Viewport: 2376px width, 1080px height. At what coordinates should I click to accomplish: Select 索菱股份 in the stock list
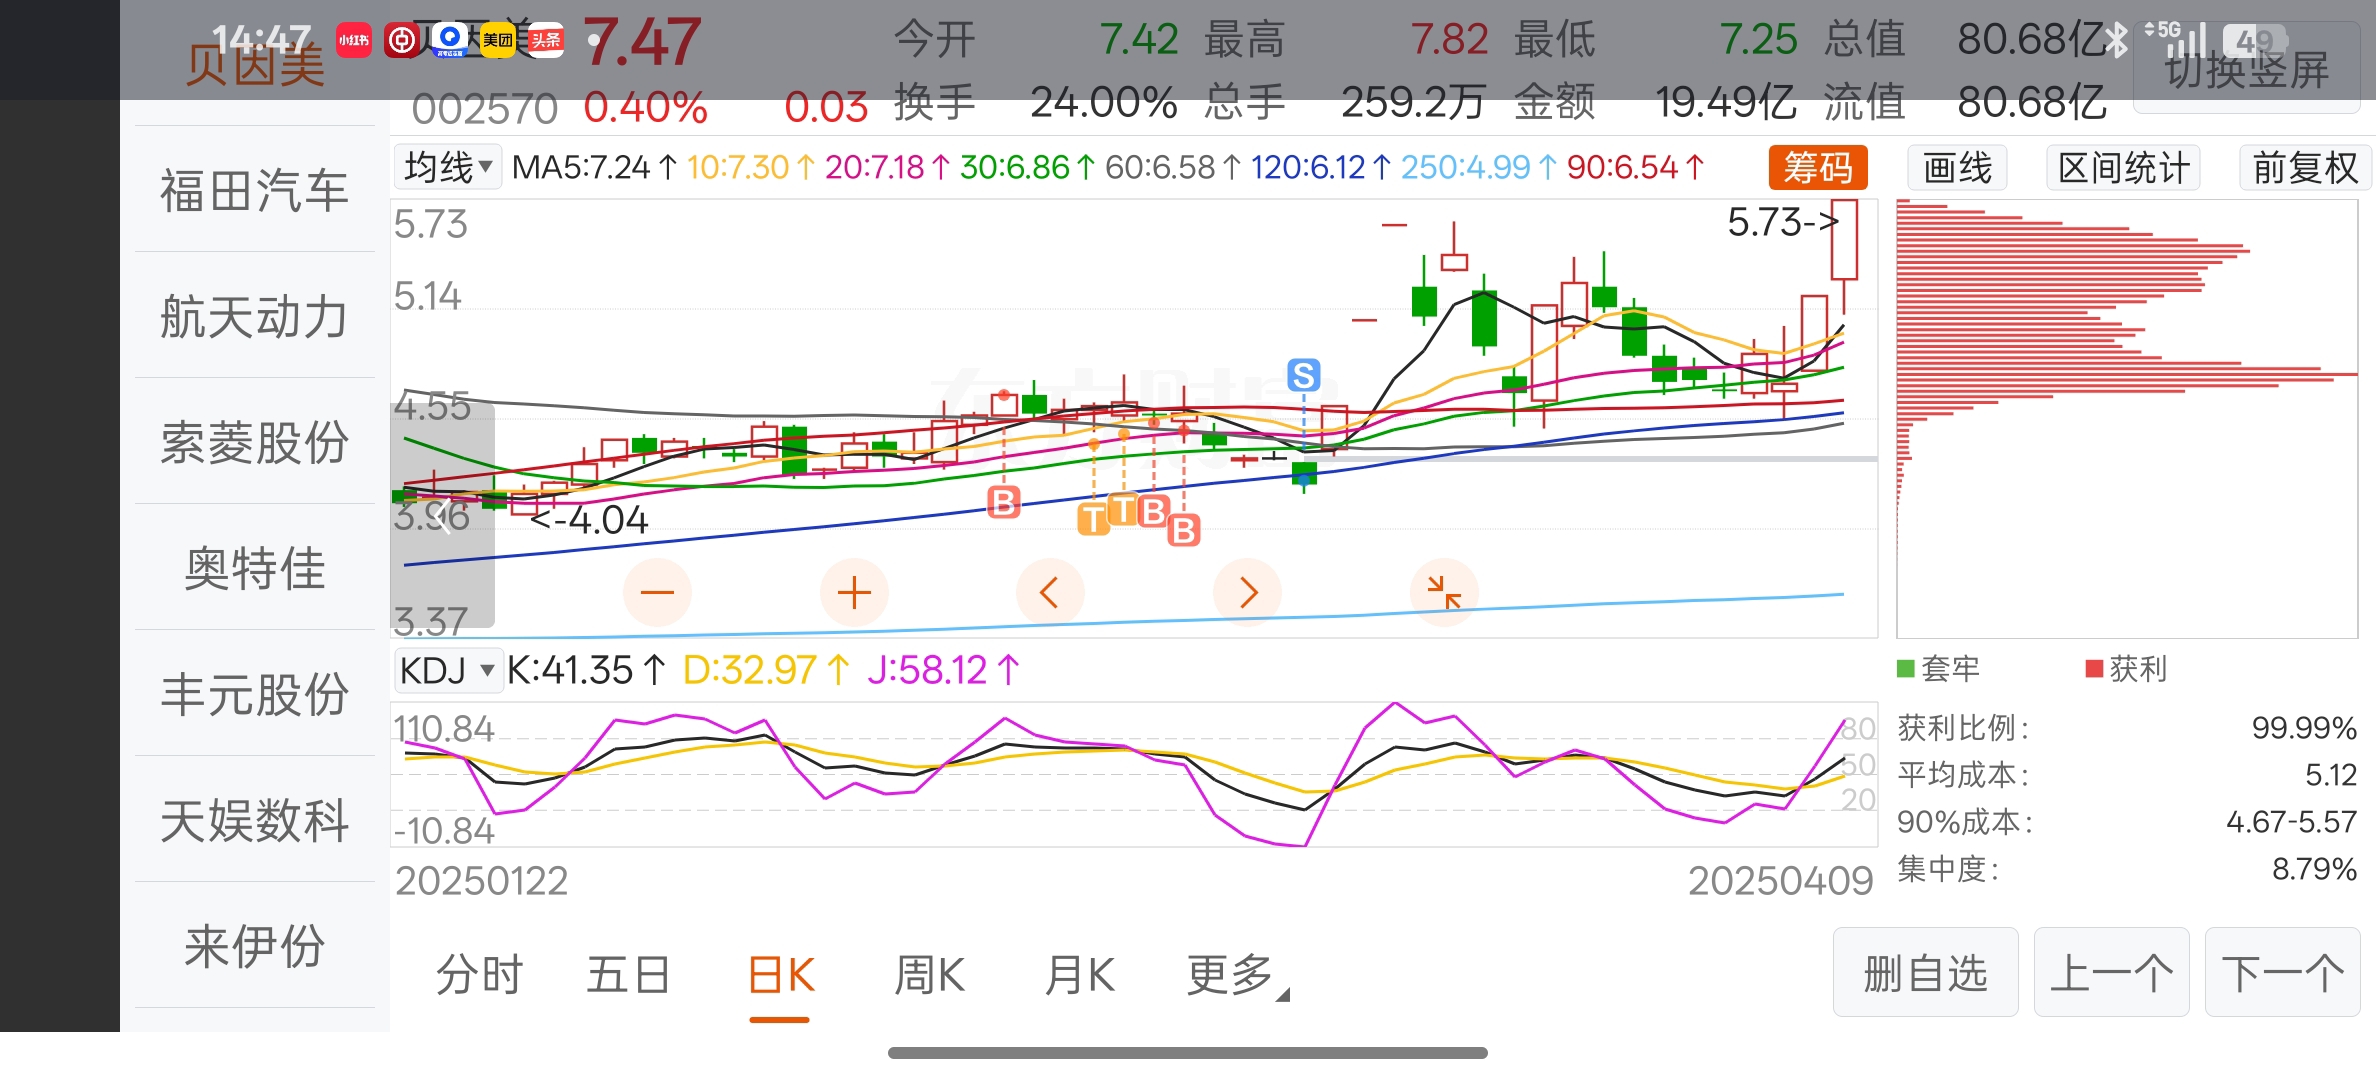coord(254,442)
